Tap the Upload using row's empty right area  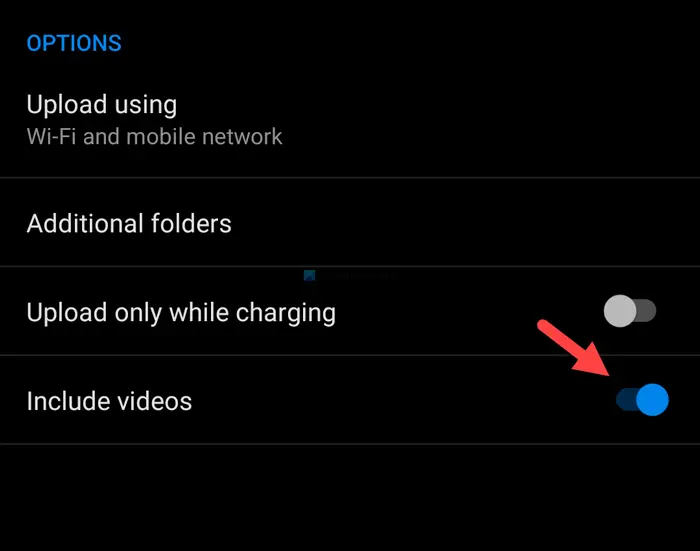pyautogui.click(x=491, y=119)
